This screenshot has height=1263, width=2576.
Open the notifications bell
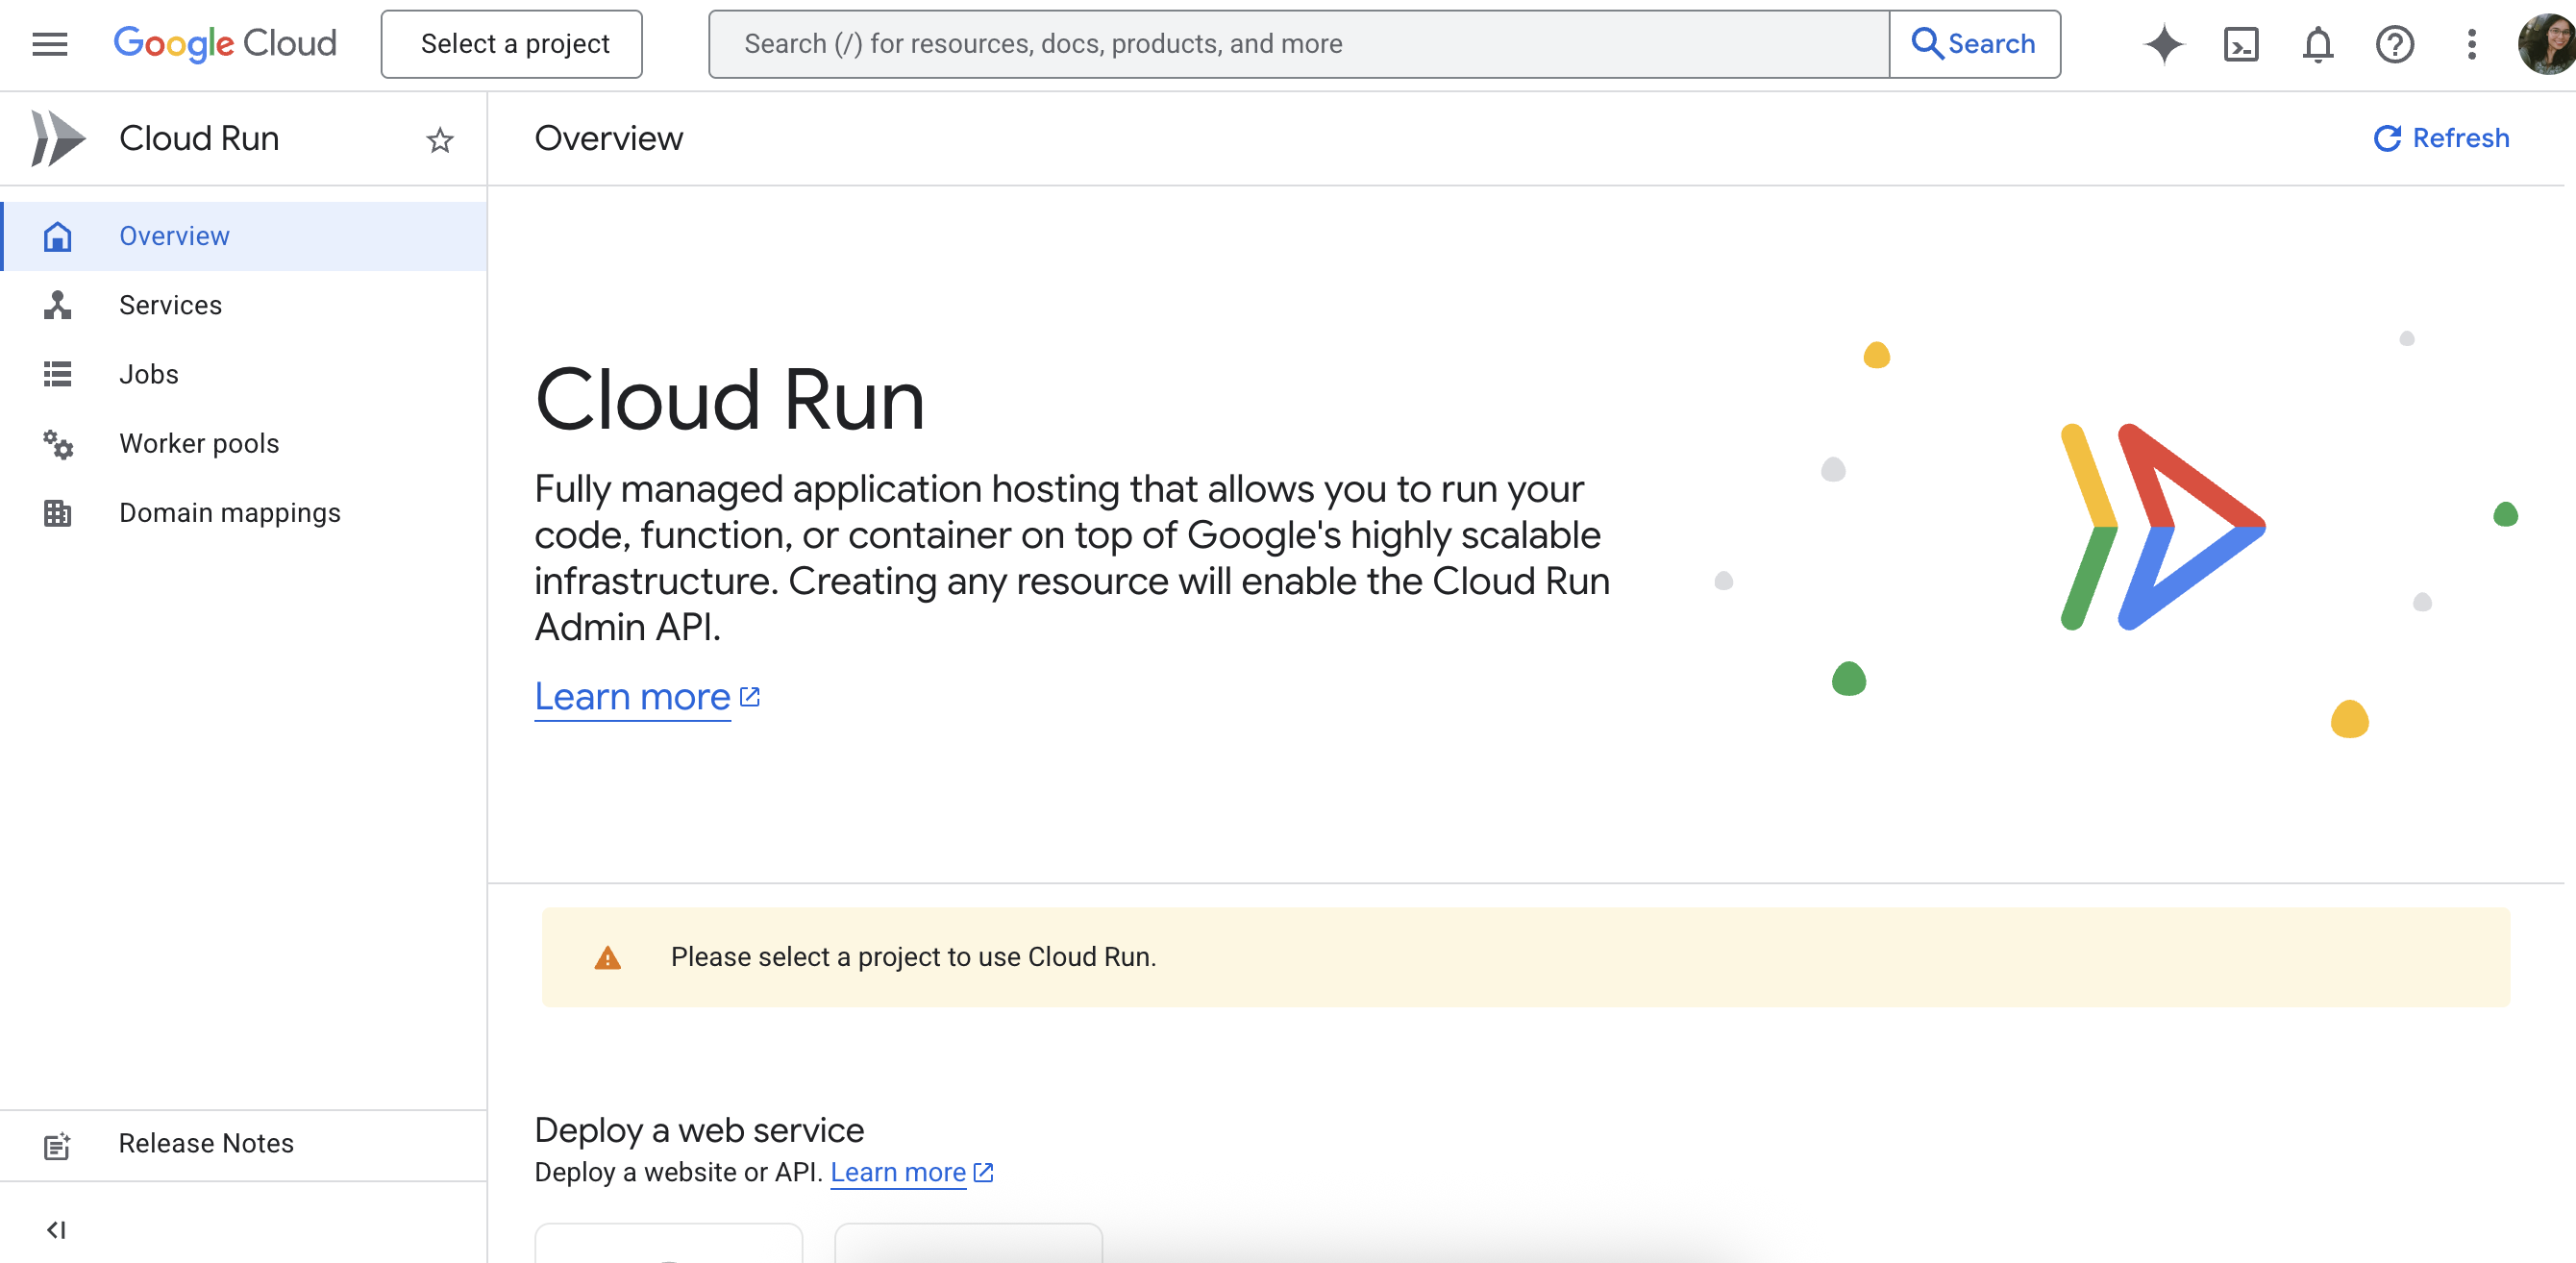[2317, 44]
